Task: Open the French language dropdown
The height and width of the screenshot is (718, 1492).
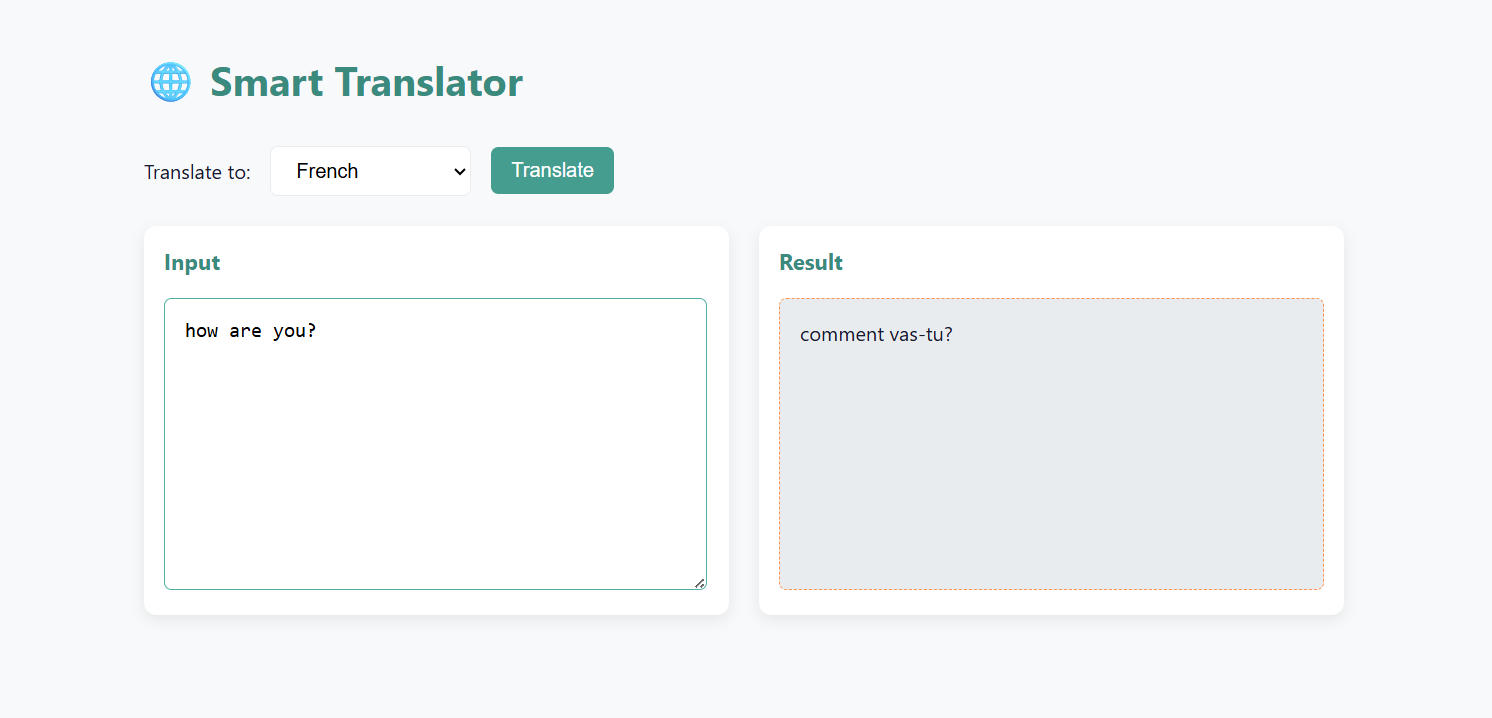Action: tap(370, 171)
